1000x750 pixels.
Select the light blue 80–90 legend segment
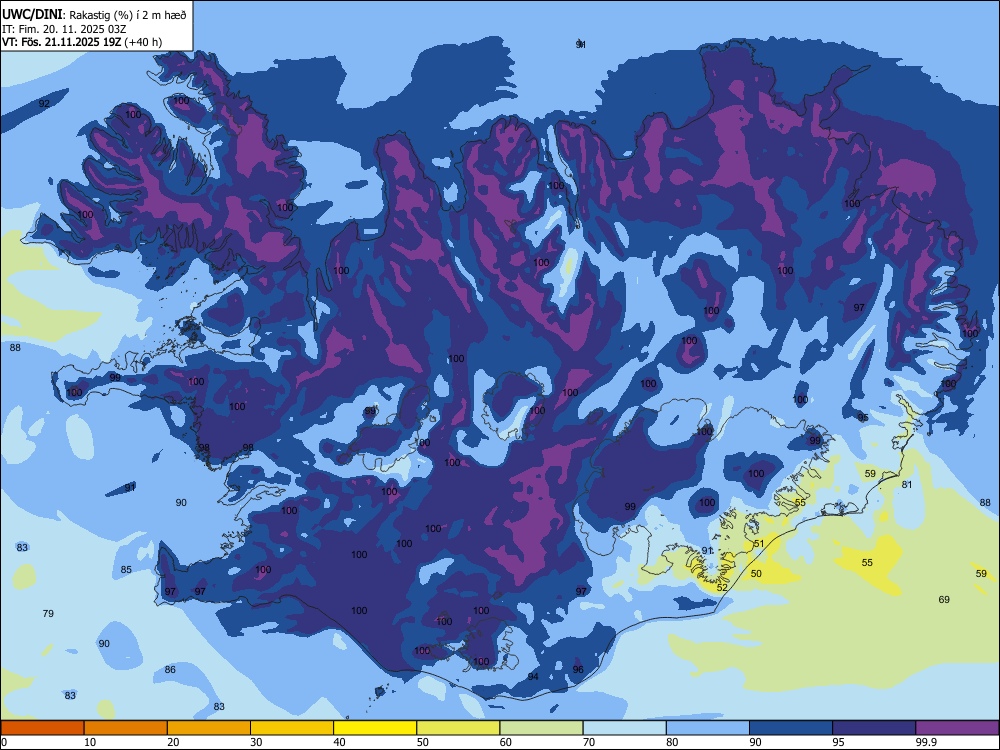[708, 728]
